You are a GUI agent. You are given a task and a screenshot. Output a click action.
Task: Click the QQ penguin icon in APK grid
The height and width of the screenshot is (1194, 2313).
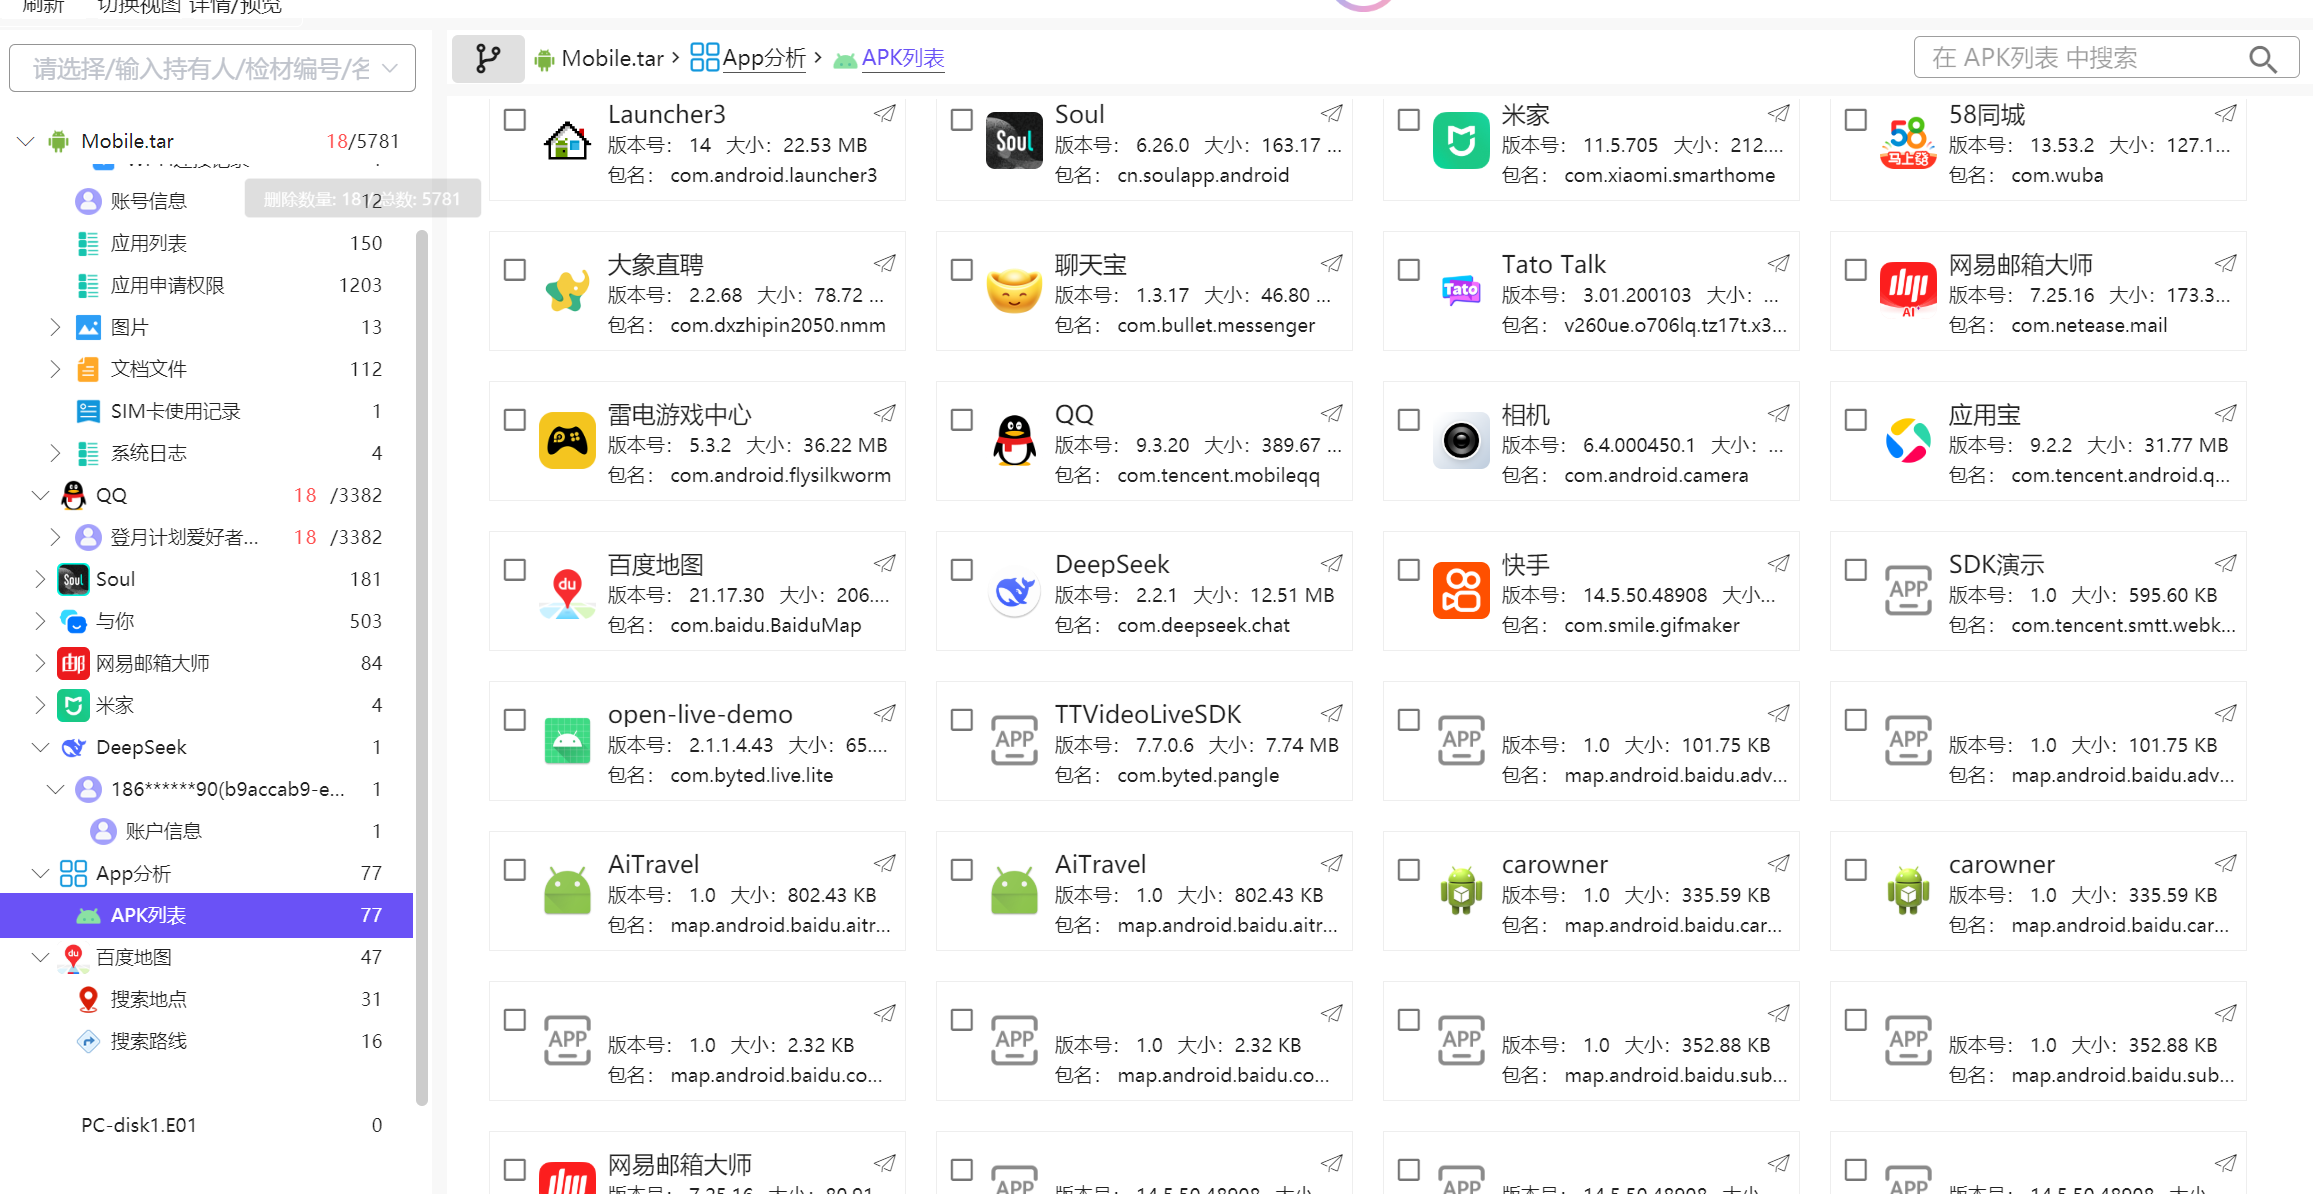(x=1014, y=441)
